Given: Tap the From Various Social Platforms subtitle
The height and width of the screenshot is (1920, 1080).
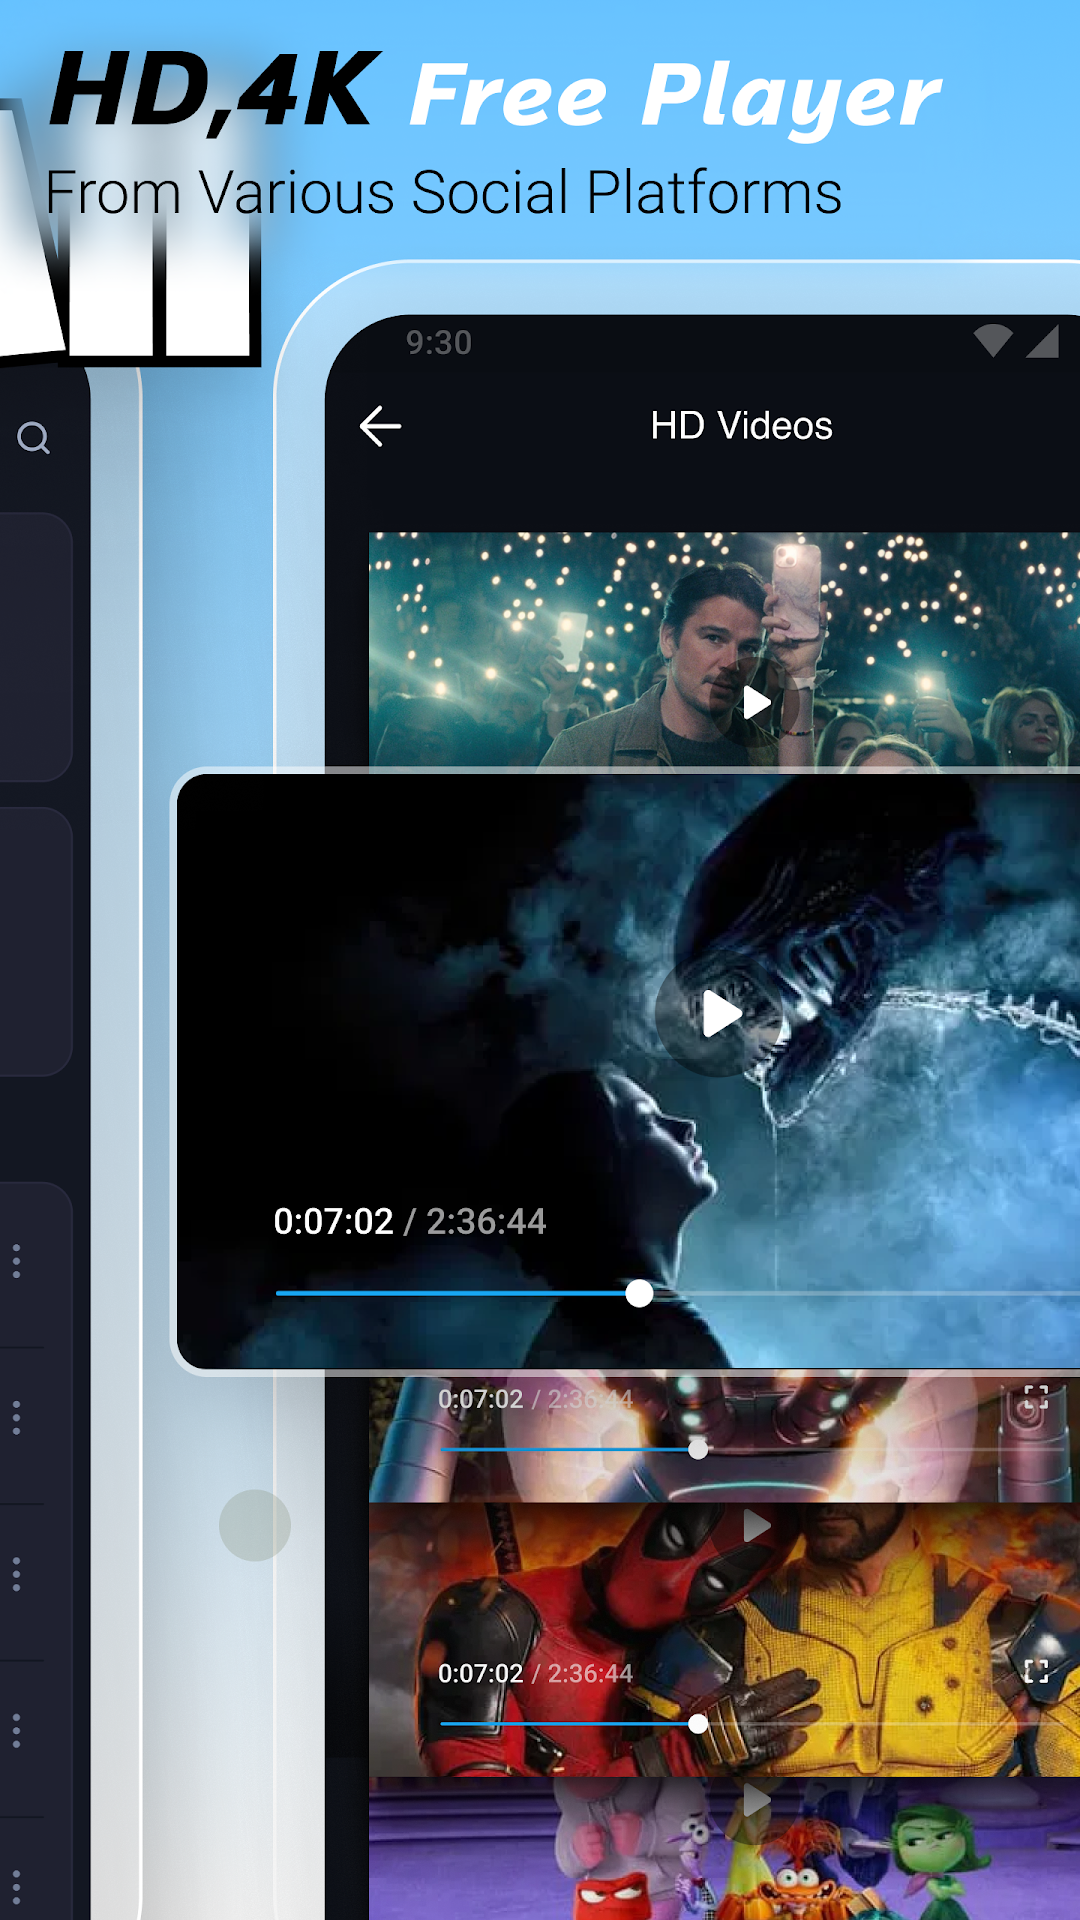Looking at the screenshot, I should [444, 192].
